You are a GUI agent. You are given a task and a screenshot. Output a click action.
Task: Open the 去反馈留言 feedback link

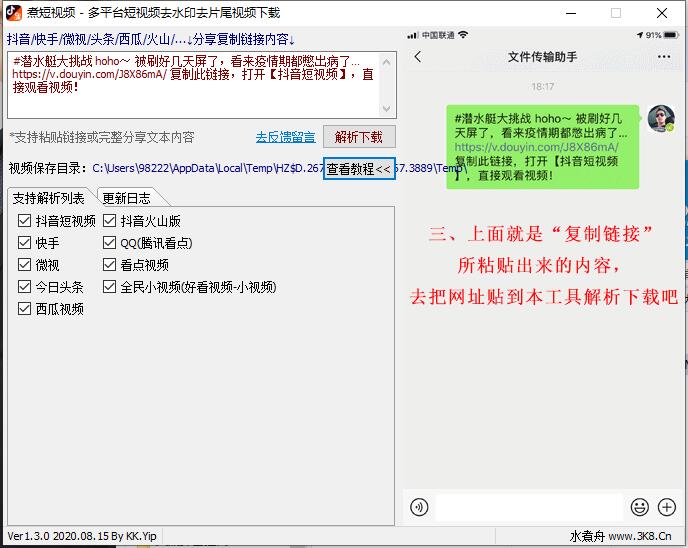[285, 137]
